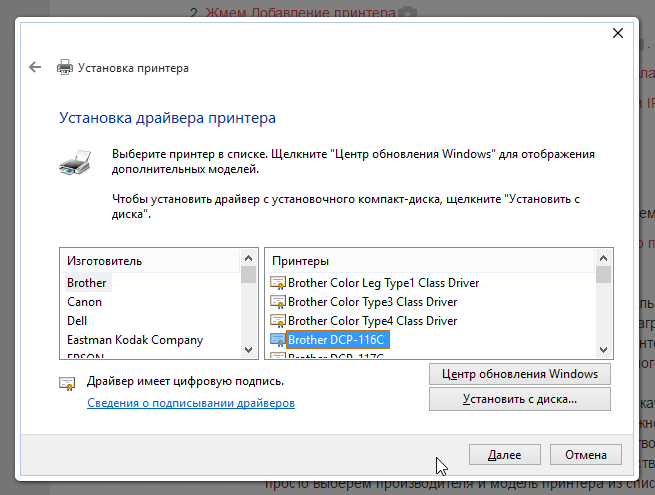The height and width of the screenshot is (495, 655).
Task: Open the Сведения о подписывании драйверов link
Action: (x=191, y=403)
